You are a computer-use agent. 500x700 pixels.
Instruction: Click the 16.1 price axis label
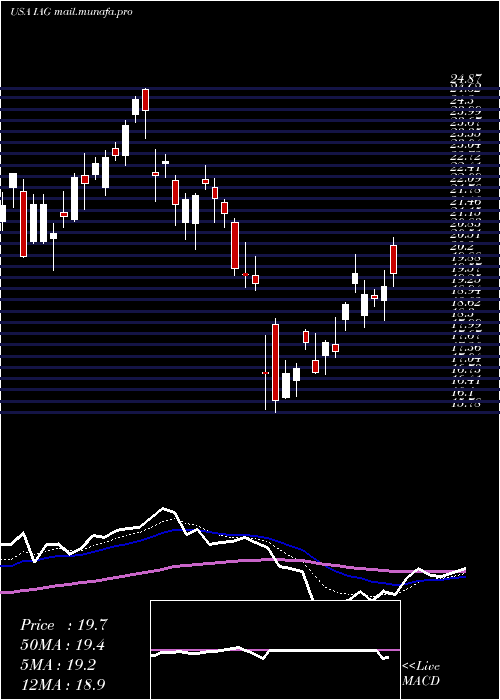point(462,394)
